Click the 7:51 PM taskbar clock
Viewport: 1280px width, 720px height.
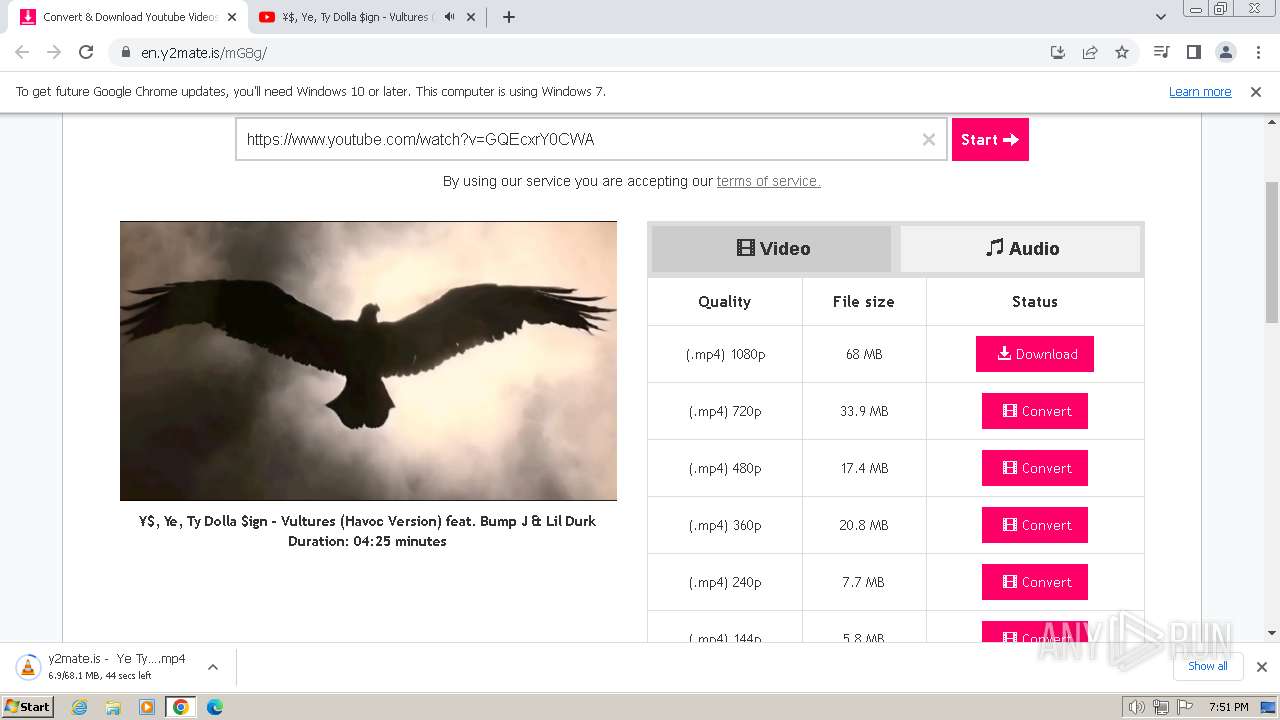pyautogui.click(x=1228, y=707)
